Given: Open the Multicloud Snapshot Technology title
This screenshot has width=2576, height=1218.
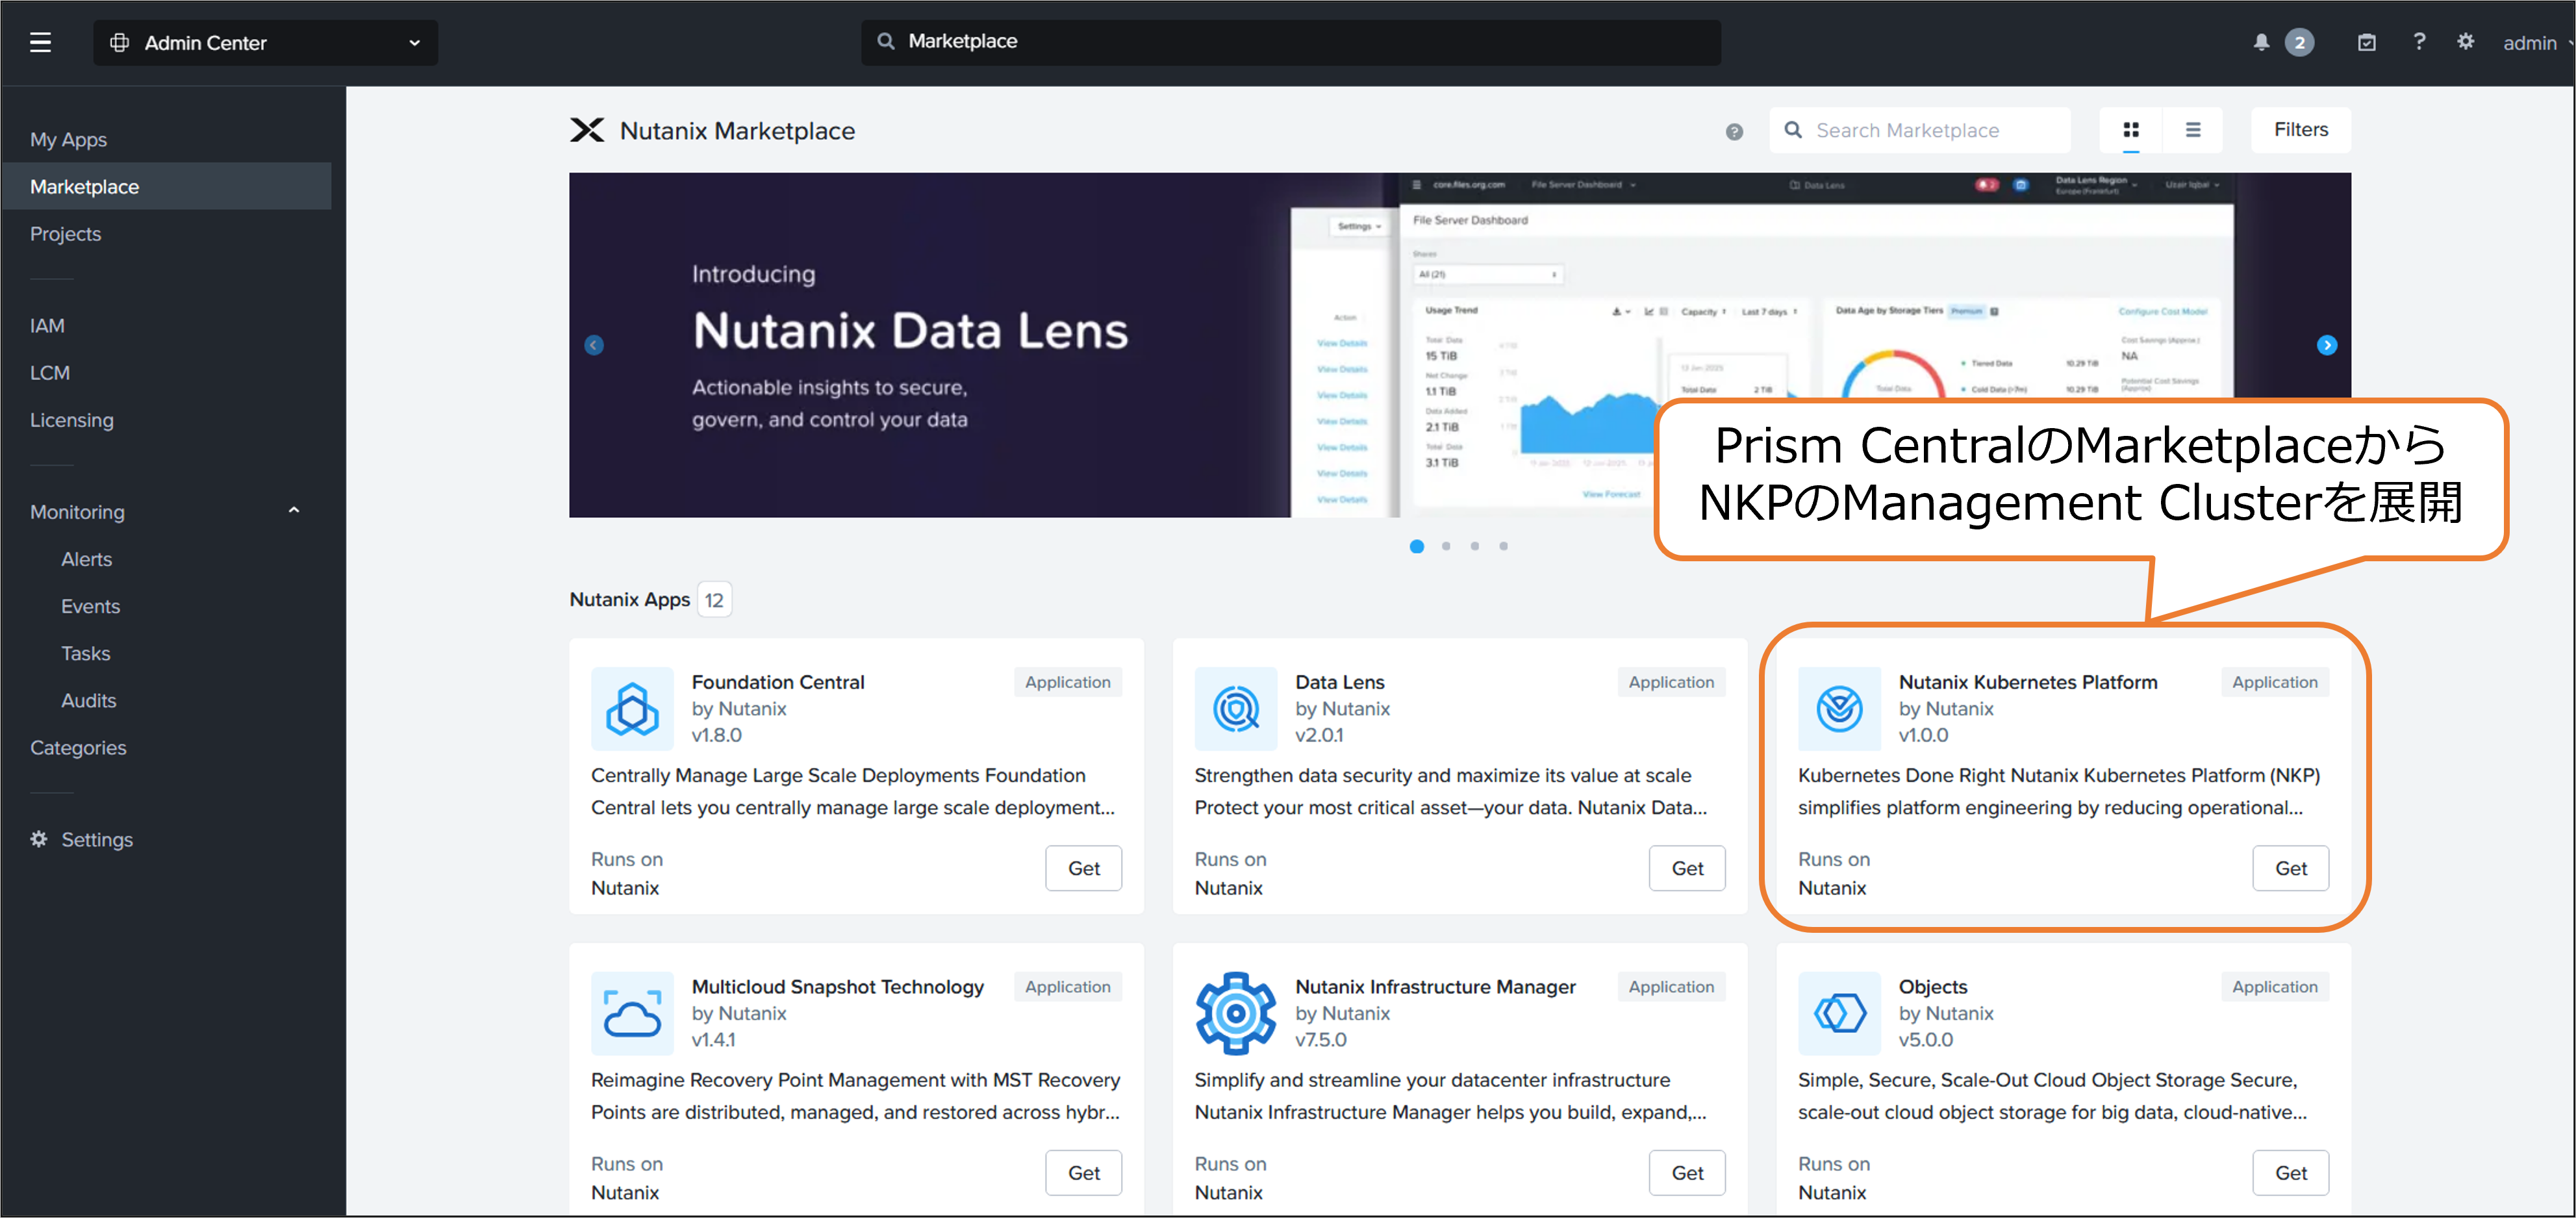Looking at the screenshot, I should tap(837, 987).
